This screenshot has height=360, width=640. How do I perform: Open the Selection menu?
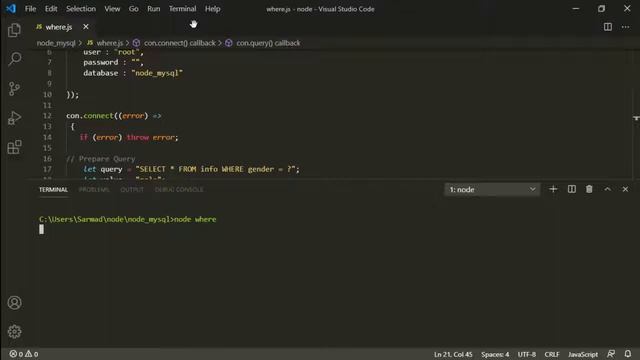(x=81, y=9)
